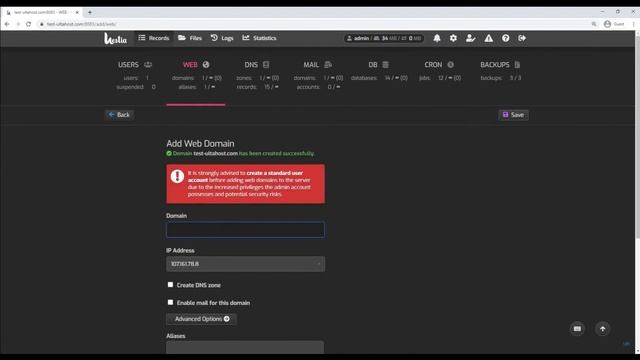640x360 pixels.
Task: Follow the create a standard user account link
Action: tap(245, 176)
